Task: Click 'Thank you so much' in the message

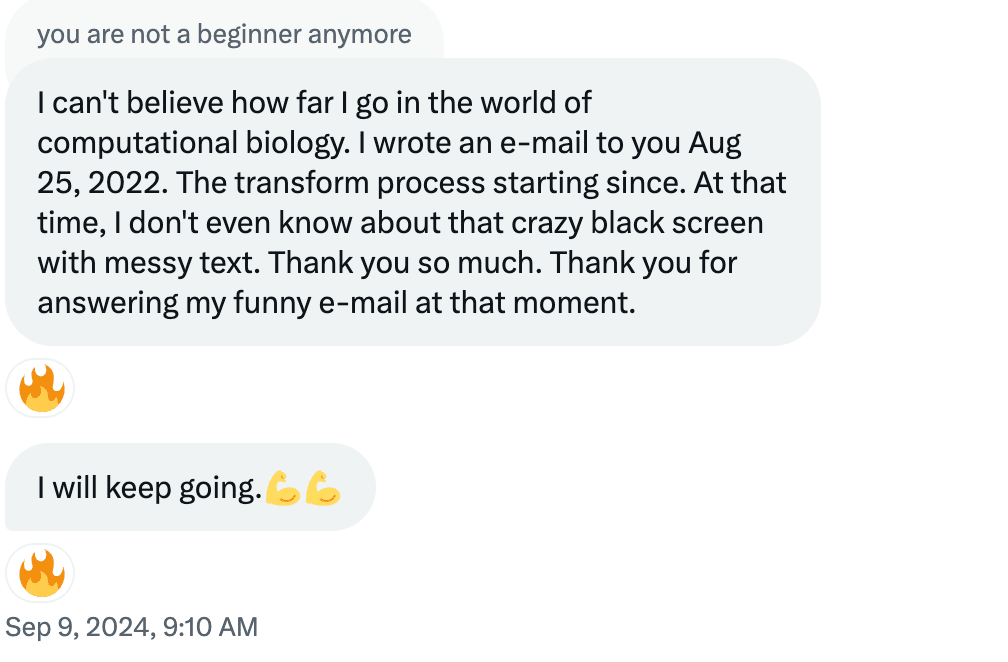Action: click(406, 263)
